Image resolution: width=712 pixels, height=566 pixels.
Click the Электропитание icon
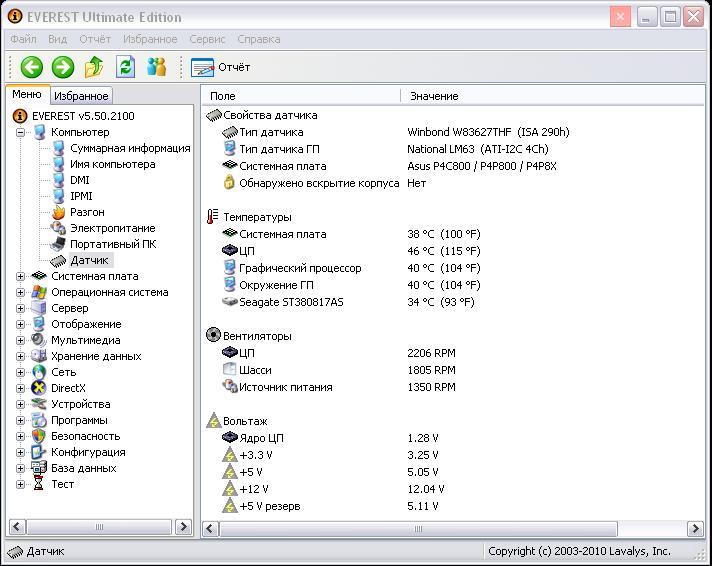point(58,228)
